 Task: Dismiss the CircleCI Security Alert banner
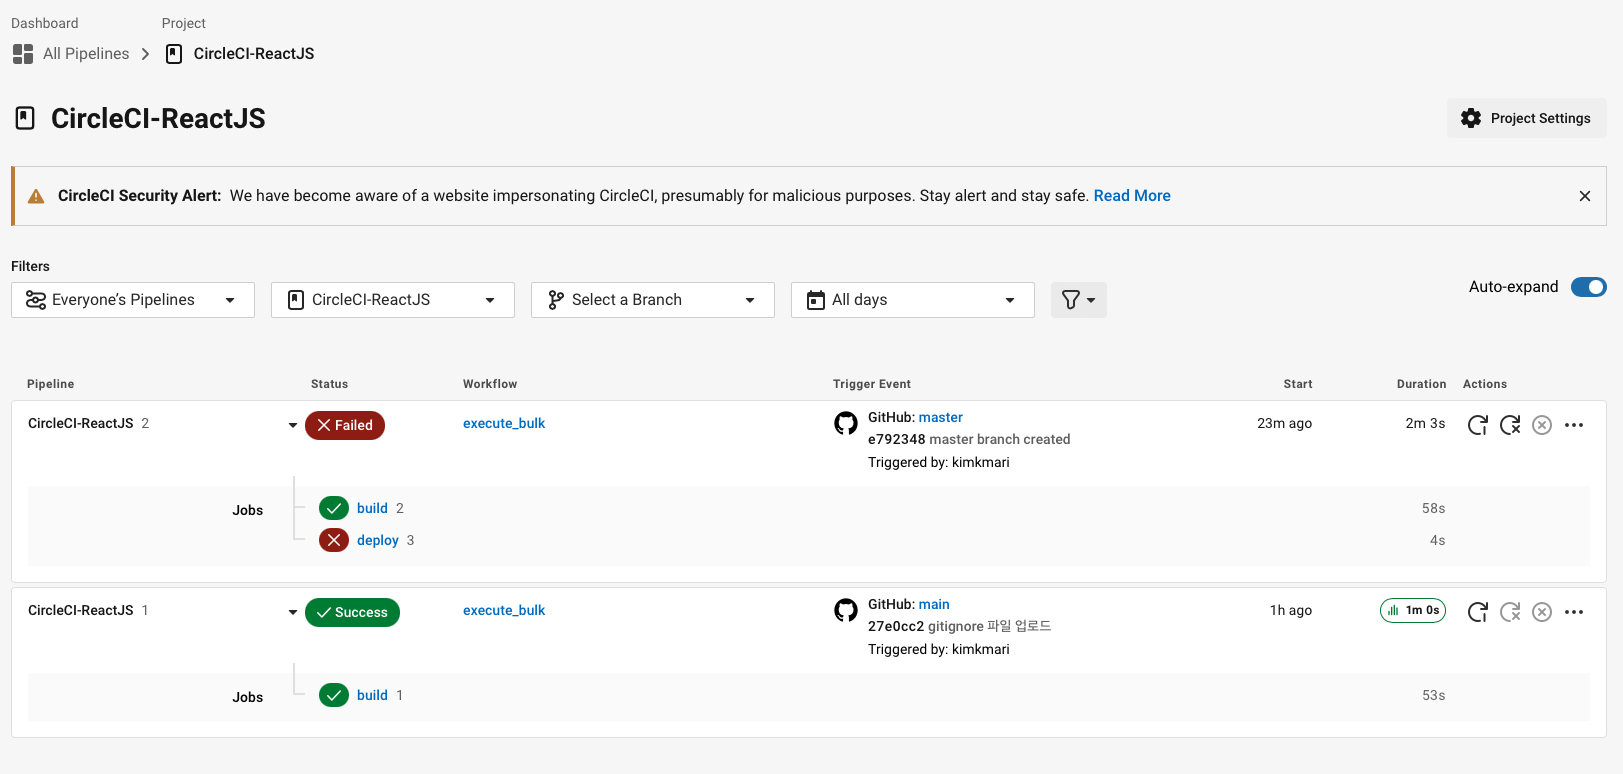click(1585, 196)
